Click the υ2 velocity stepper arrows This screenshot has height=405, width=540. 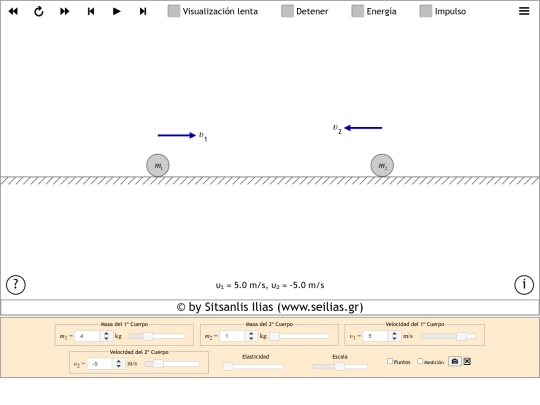pos(119,363)
